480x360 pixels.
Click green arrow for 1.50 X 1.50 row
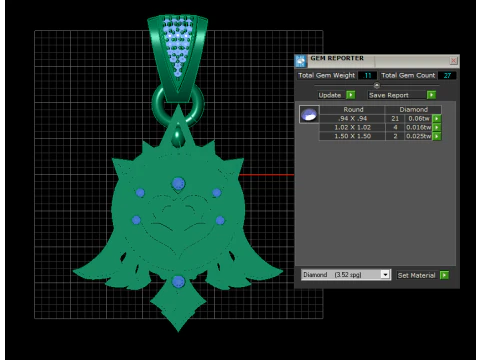tap(437, 136)
